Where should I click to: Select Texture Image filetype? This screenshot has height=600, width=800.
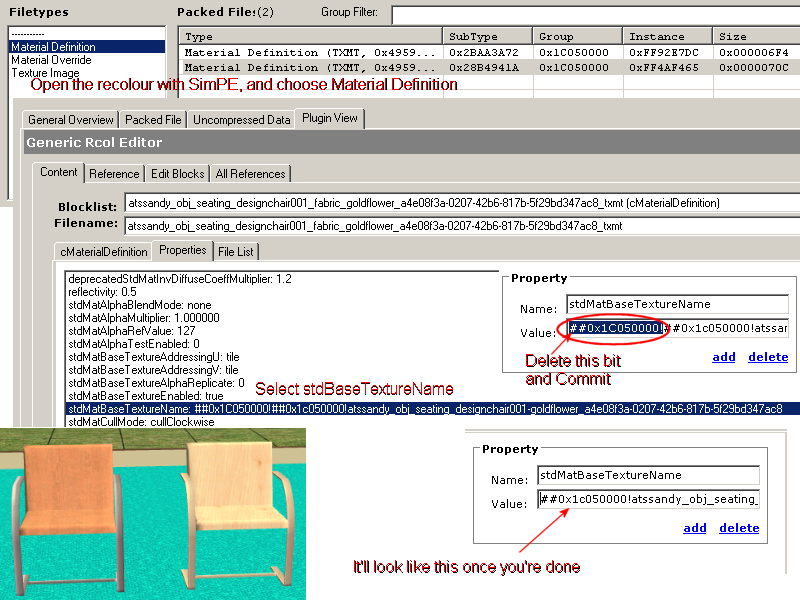pyautogui.click(x=45, y=73)
